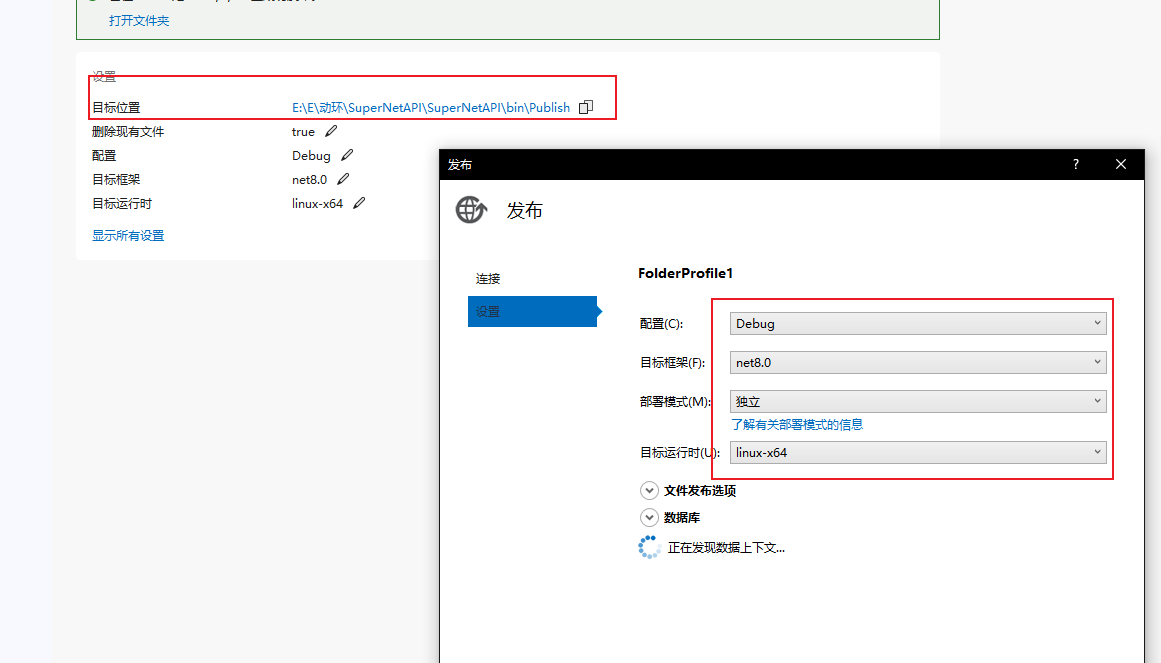Screen dimensions: 1161x663
Task: Click the true value text
Action: (x=304, y=132)
